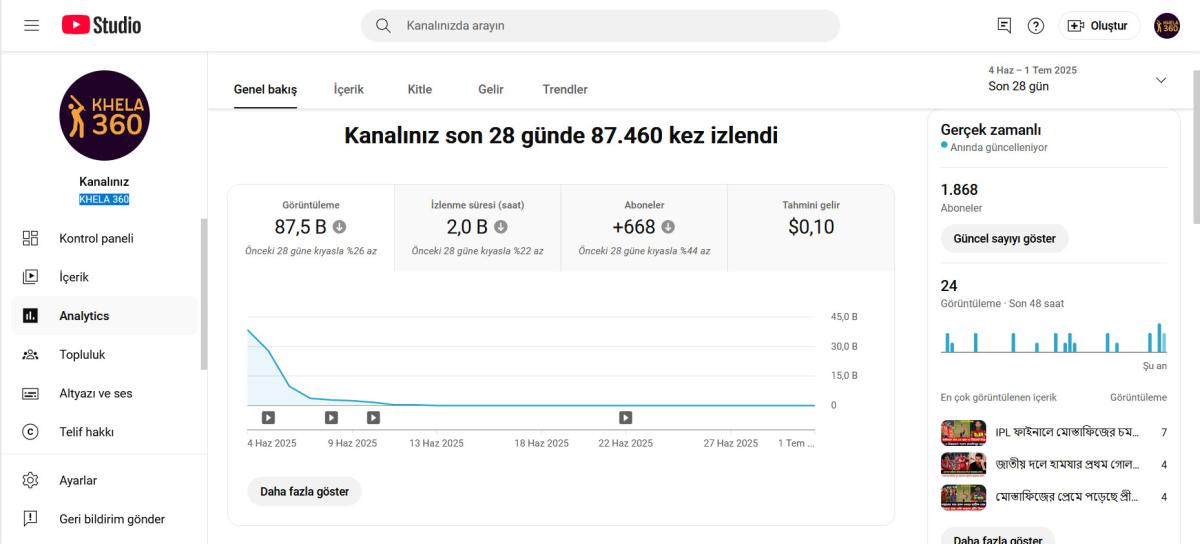Open the Ayarlar gear icon
1200x544 pixels.
[x=30, y=480]
